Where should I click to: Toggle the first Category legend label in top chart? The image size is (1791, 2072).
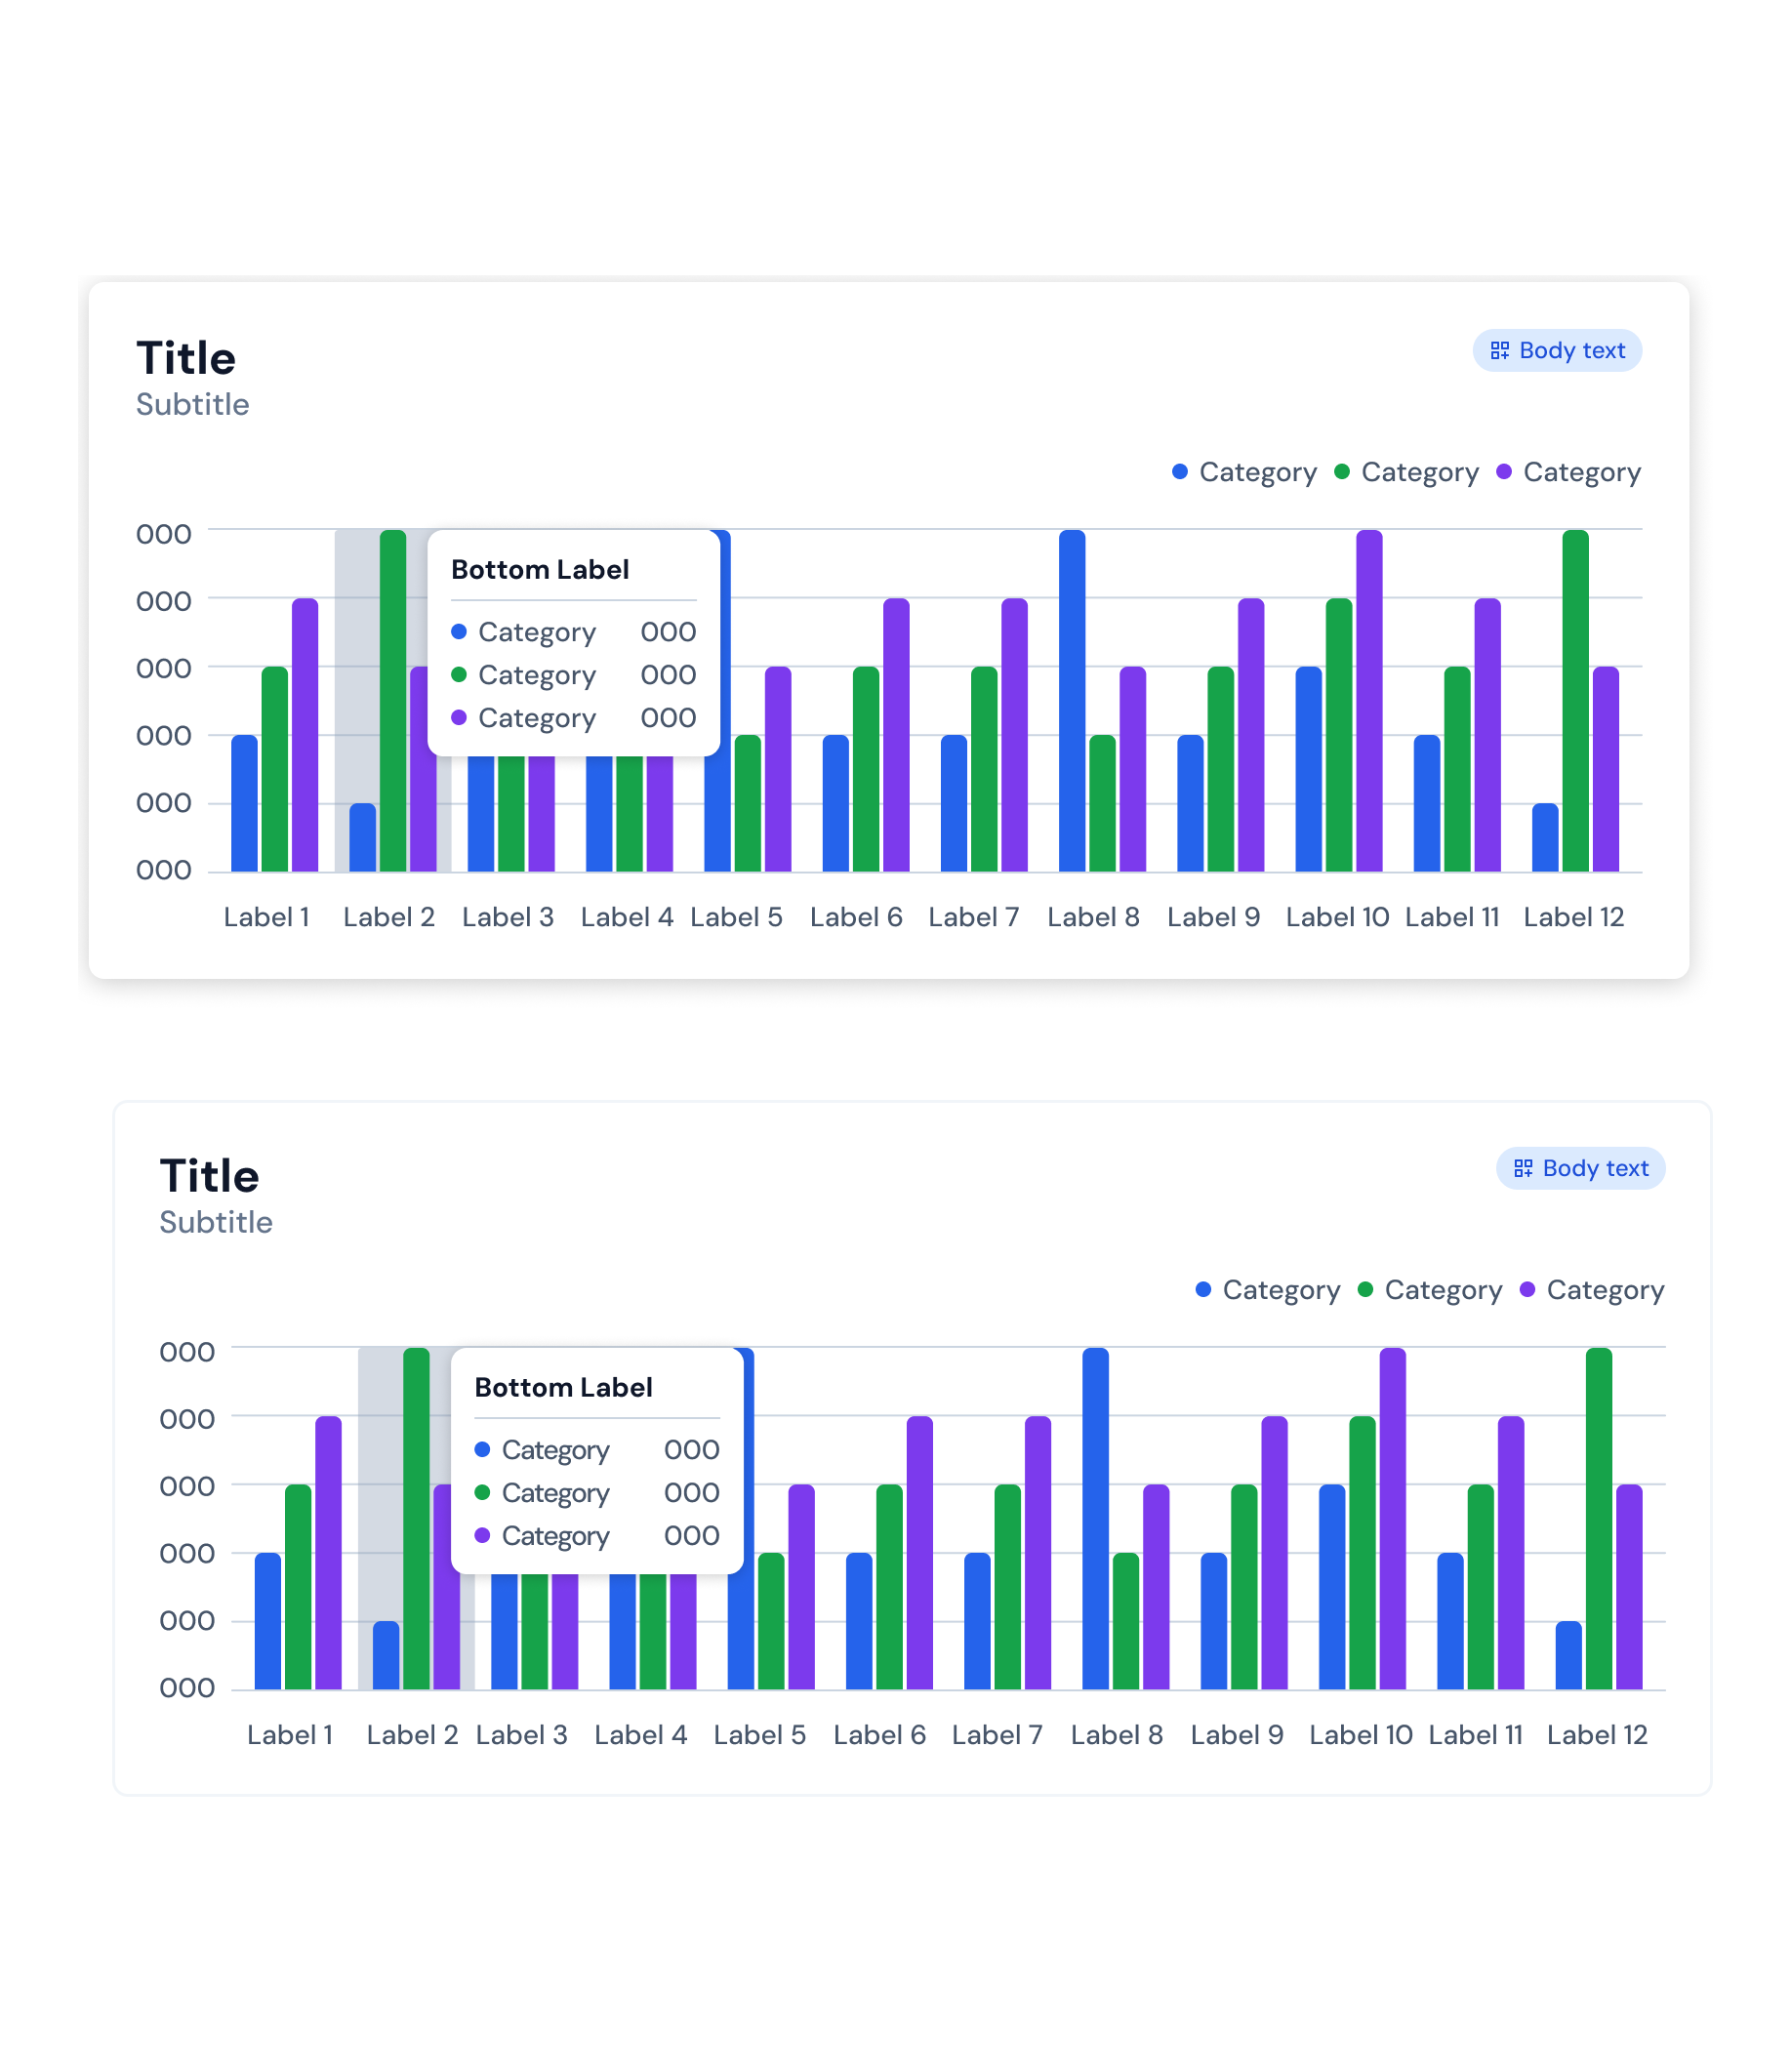coord(1257,472)
